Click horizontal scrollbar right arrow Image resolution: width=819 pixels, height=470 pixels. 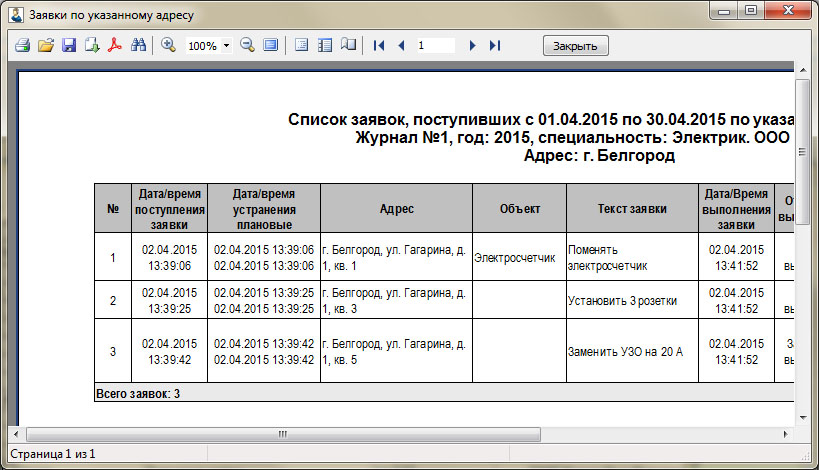(786, 434)
